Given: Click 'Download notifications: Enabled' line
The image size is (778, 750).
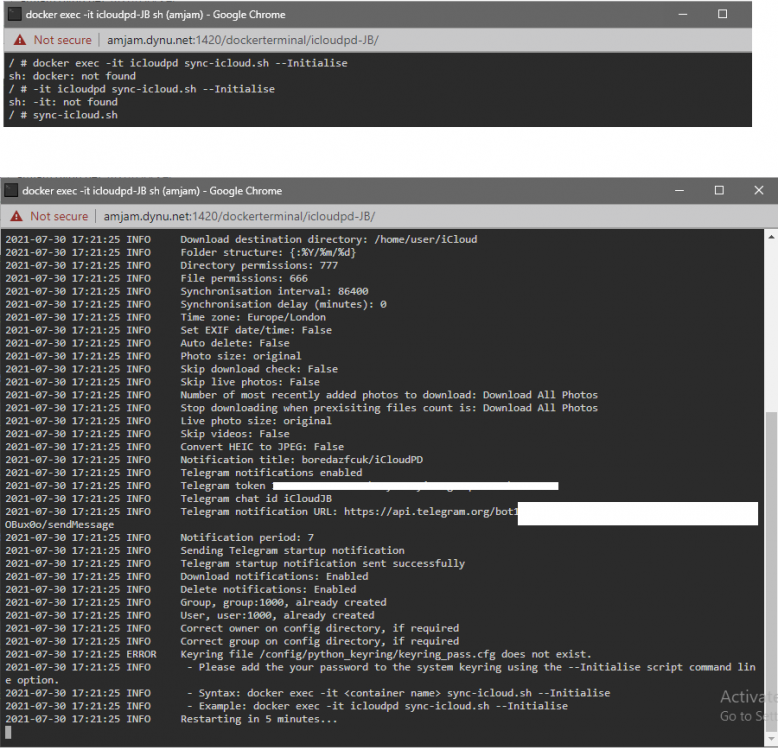Looking at the screenshot, I should 274,576.
